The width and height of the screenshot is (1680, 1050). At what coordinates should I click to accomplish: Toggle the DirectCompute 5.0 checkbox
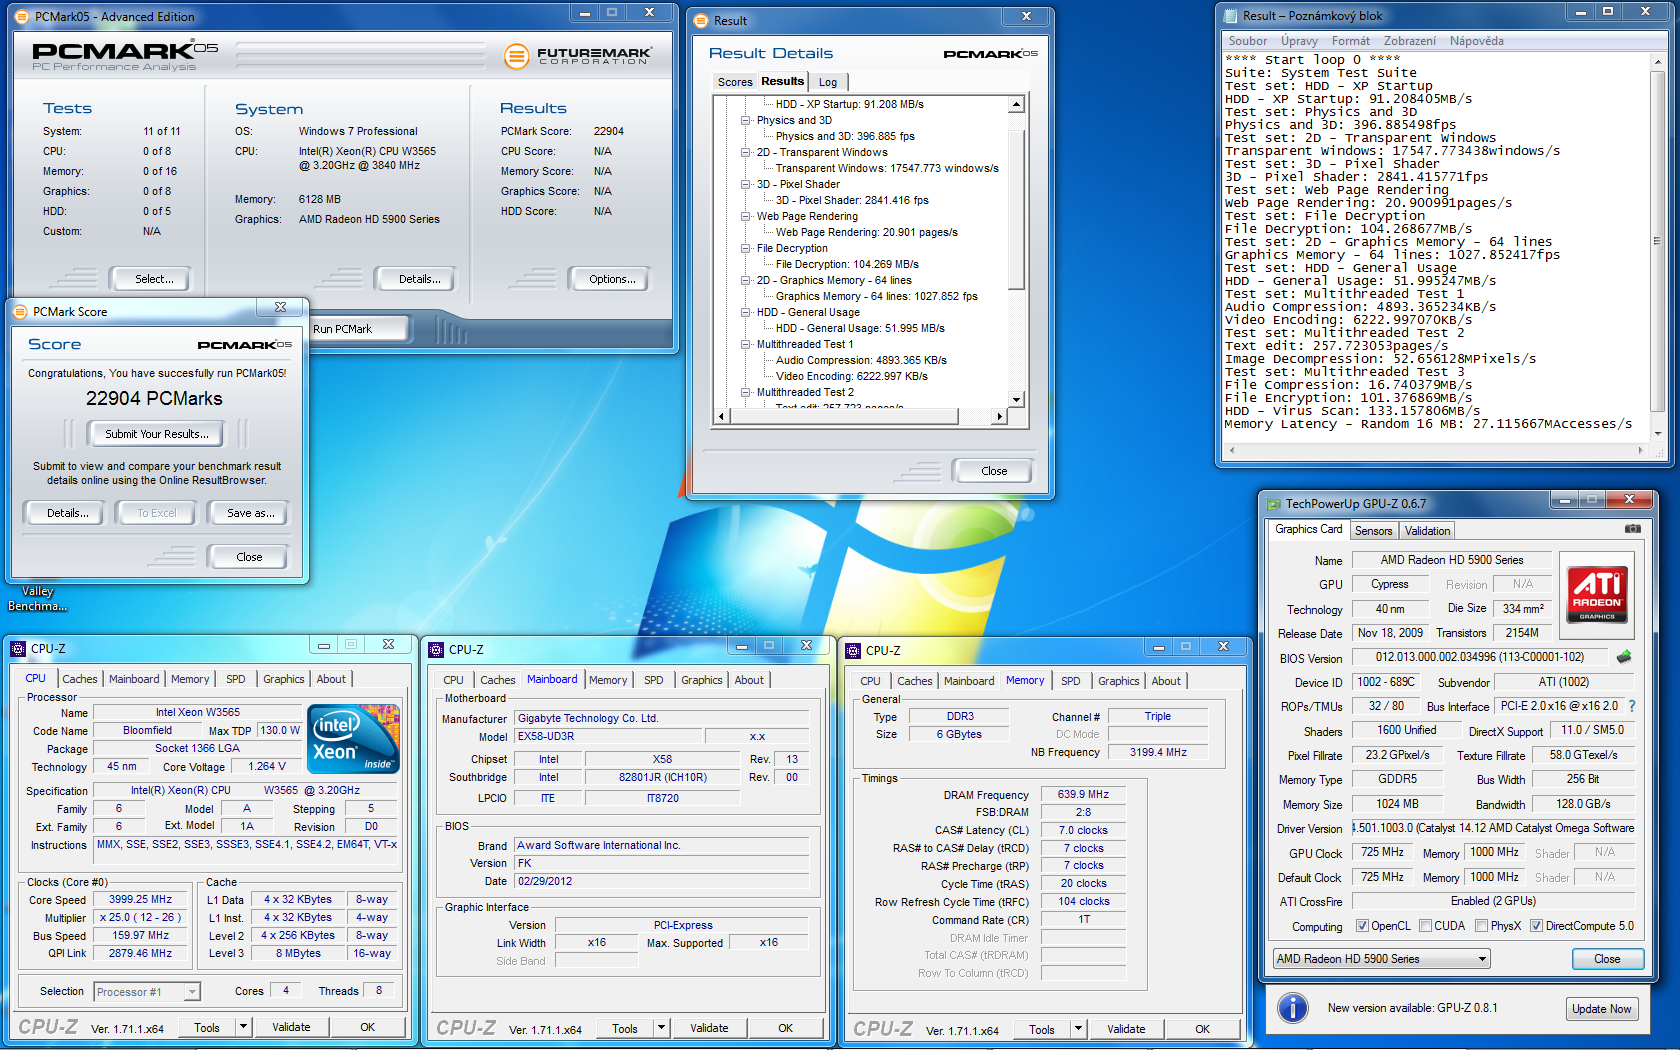point(1536,926)
